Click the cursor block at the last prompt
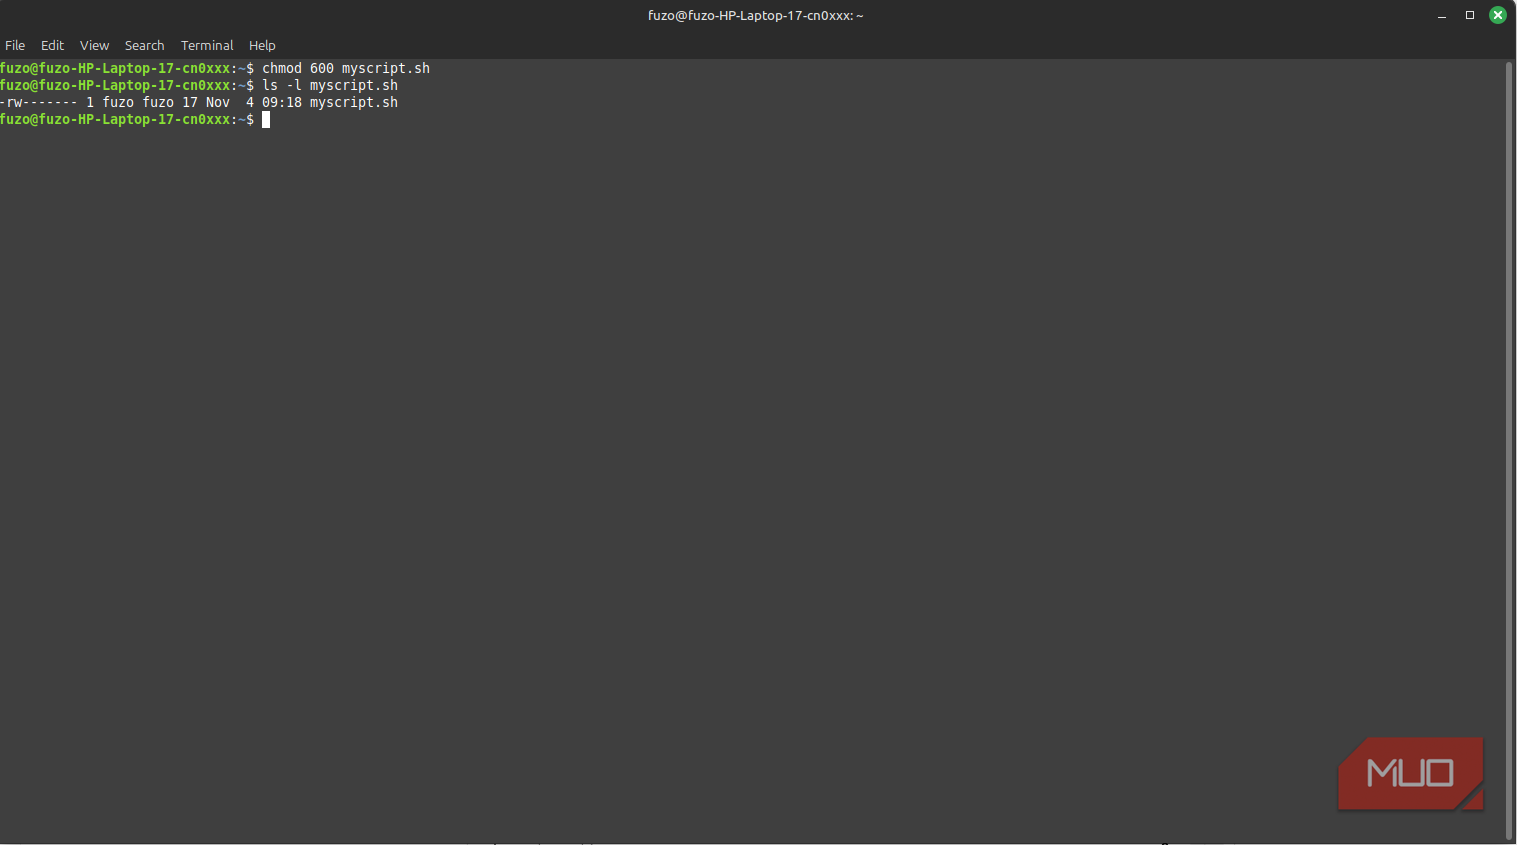This screenshot has width=1517, height=845. (266, 119)
